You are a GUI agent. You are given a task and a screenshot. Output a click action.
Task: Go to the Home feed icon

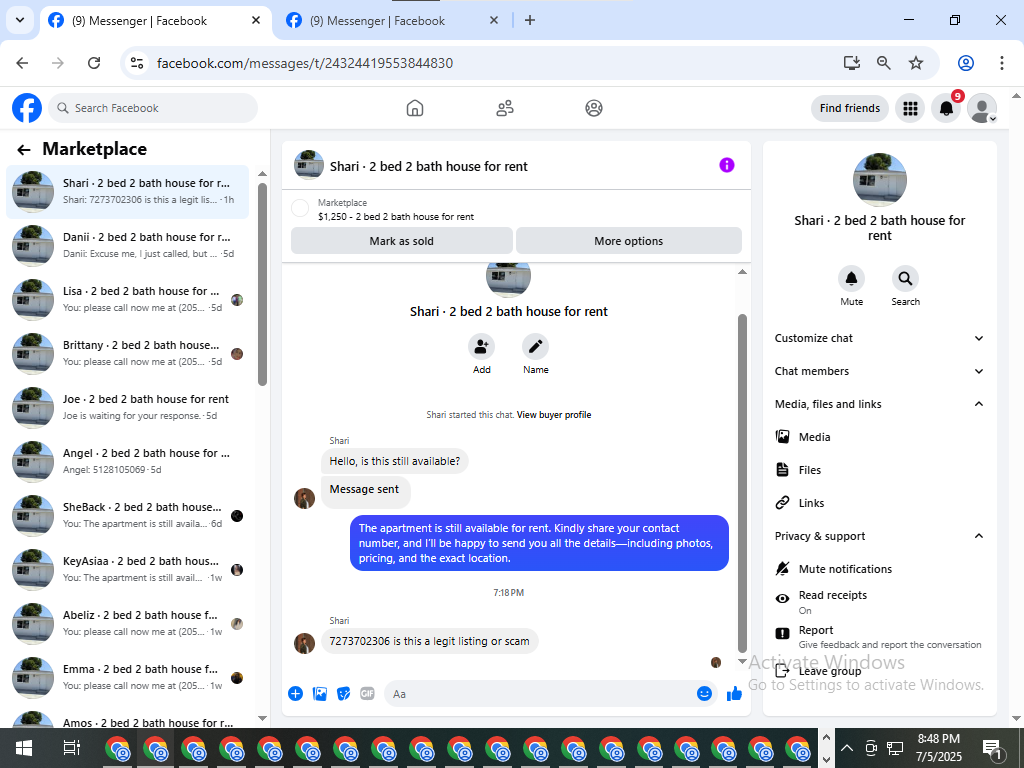(415, 108)
